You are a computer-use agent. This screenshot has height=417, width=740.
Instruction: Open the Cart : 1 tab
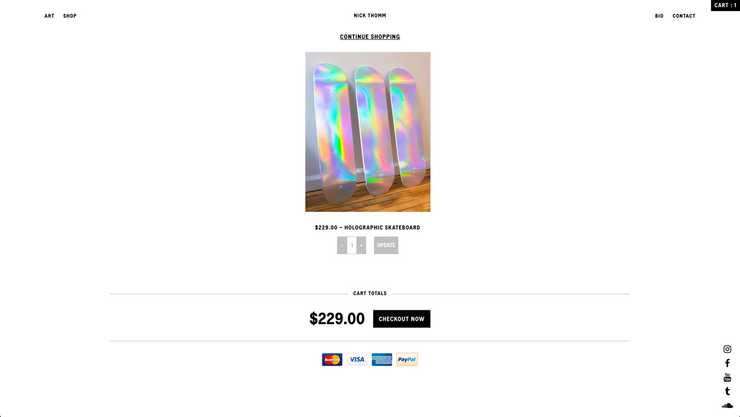(x=725, y=5)
